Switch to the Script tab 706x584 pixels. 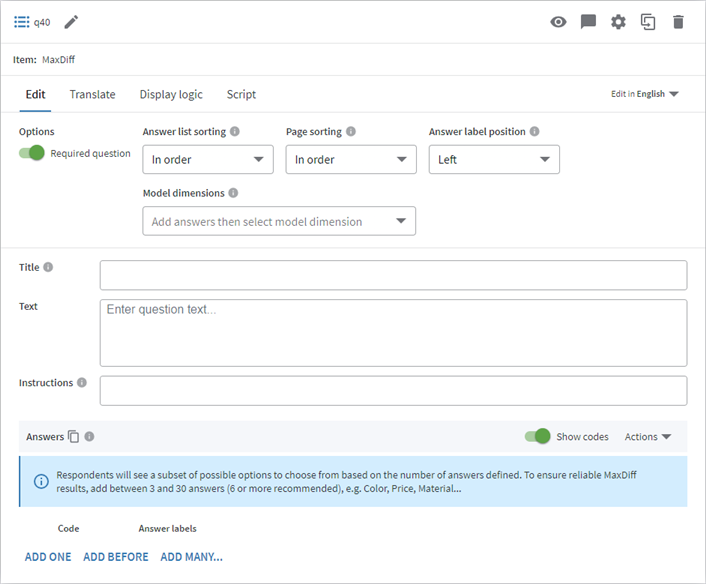click(241, 94)
